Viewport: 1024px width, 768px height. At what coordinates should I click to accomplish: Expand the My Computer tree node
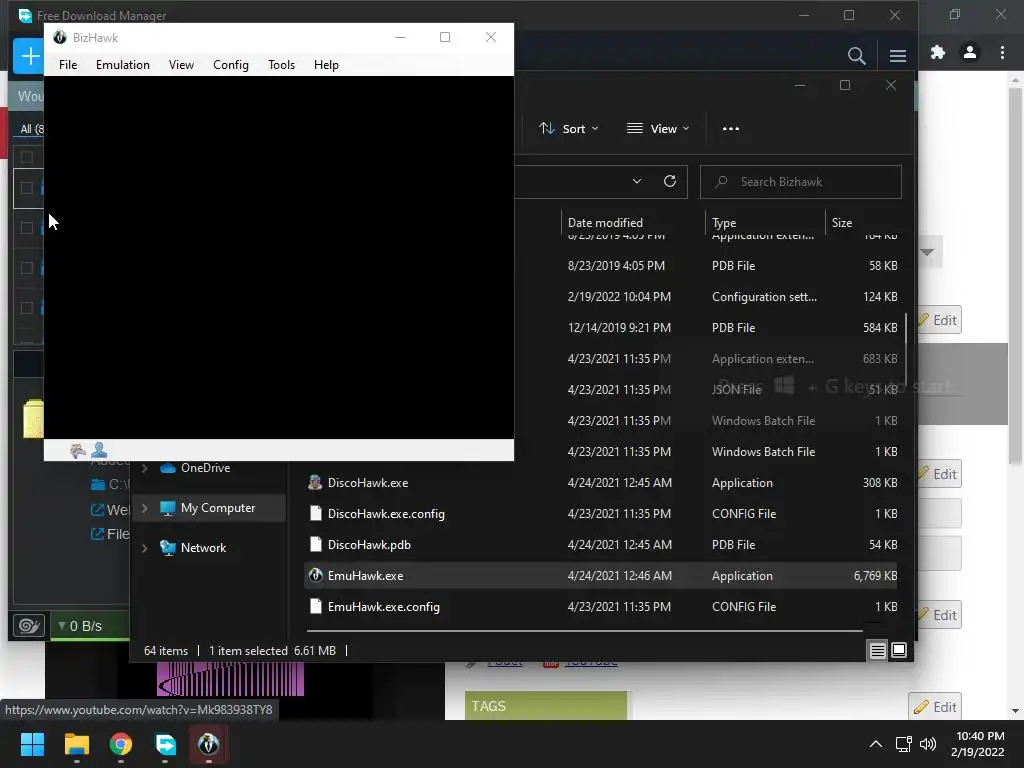click(x=145, y=507)
